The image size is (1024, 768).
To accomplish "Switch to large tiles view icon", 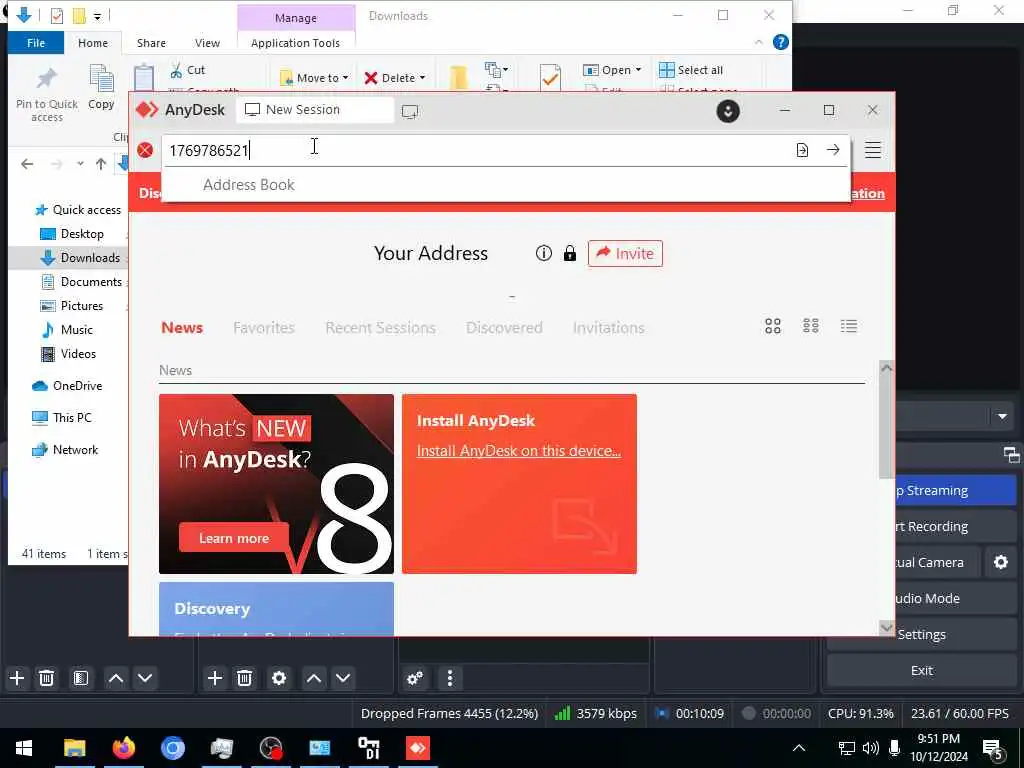I will click(773, 326).
